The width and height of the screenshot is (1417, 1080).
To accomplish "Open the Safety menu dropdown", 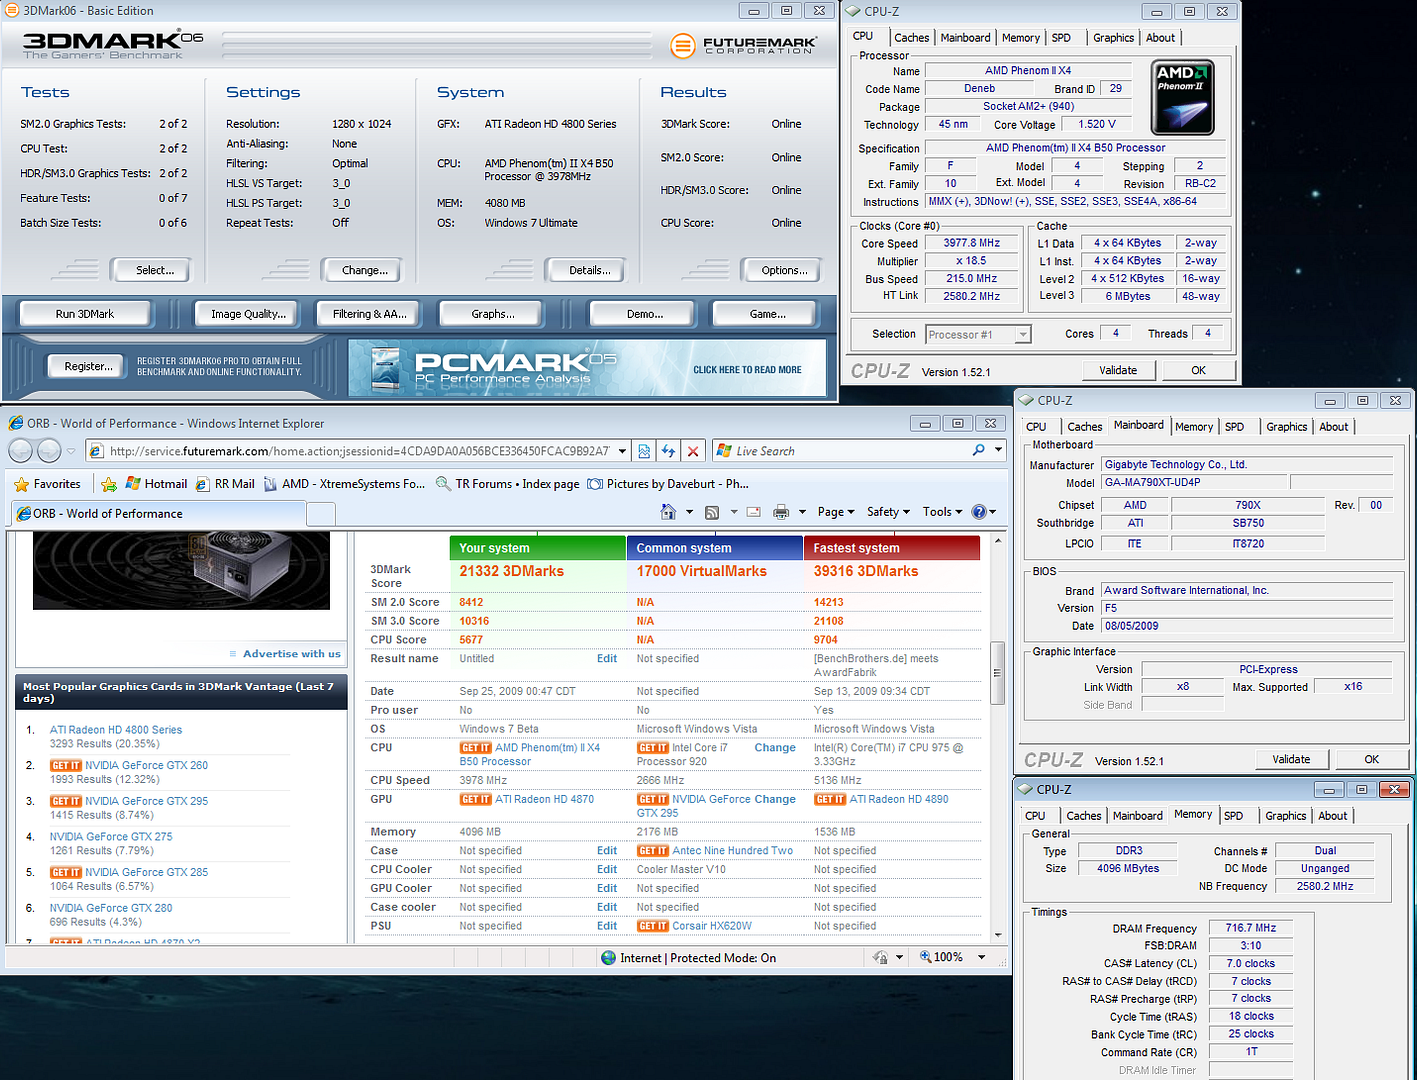I will coord(888,512).
